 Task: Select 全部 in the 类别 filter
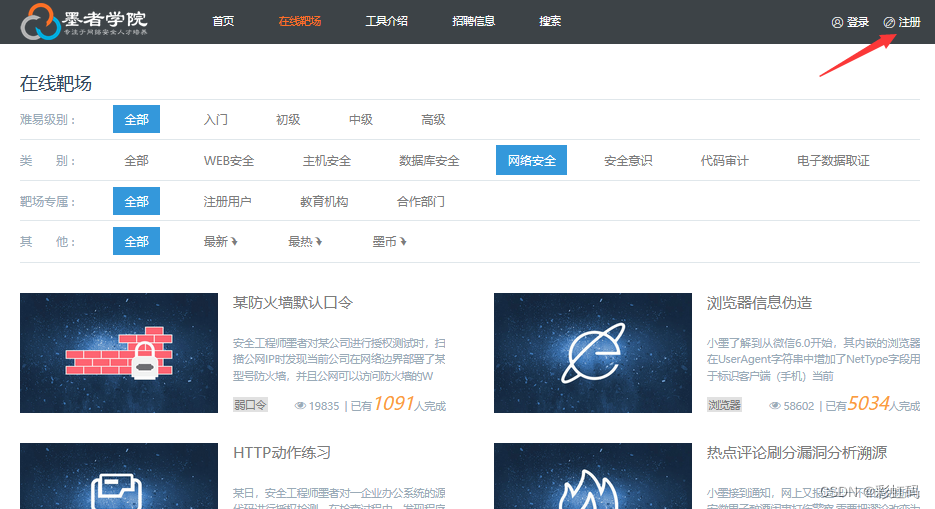137,160
